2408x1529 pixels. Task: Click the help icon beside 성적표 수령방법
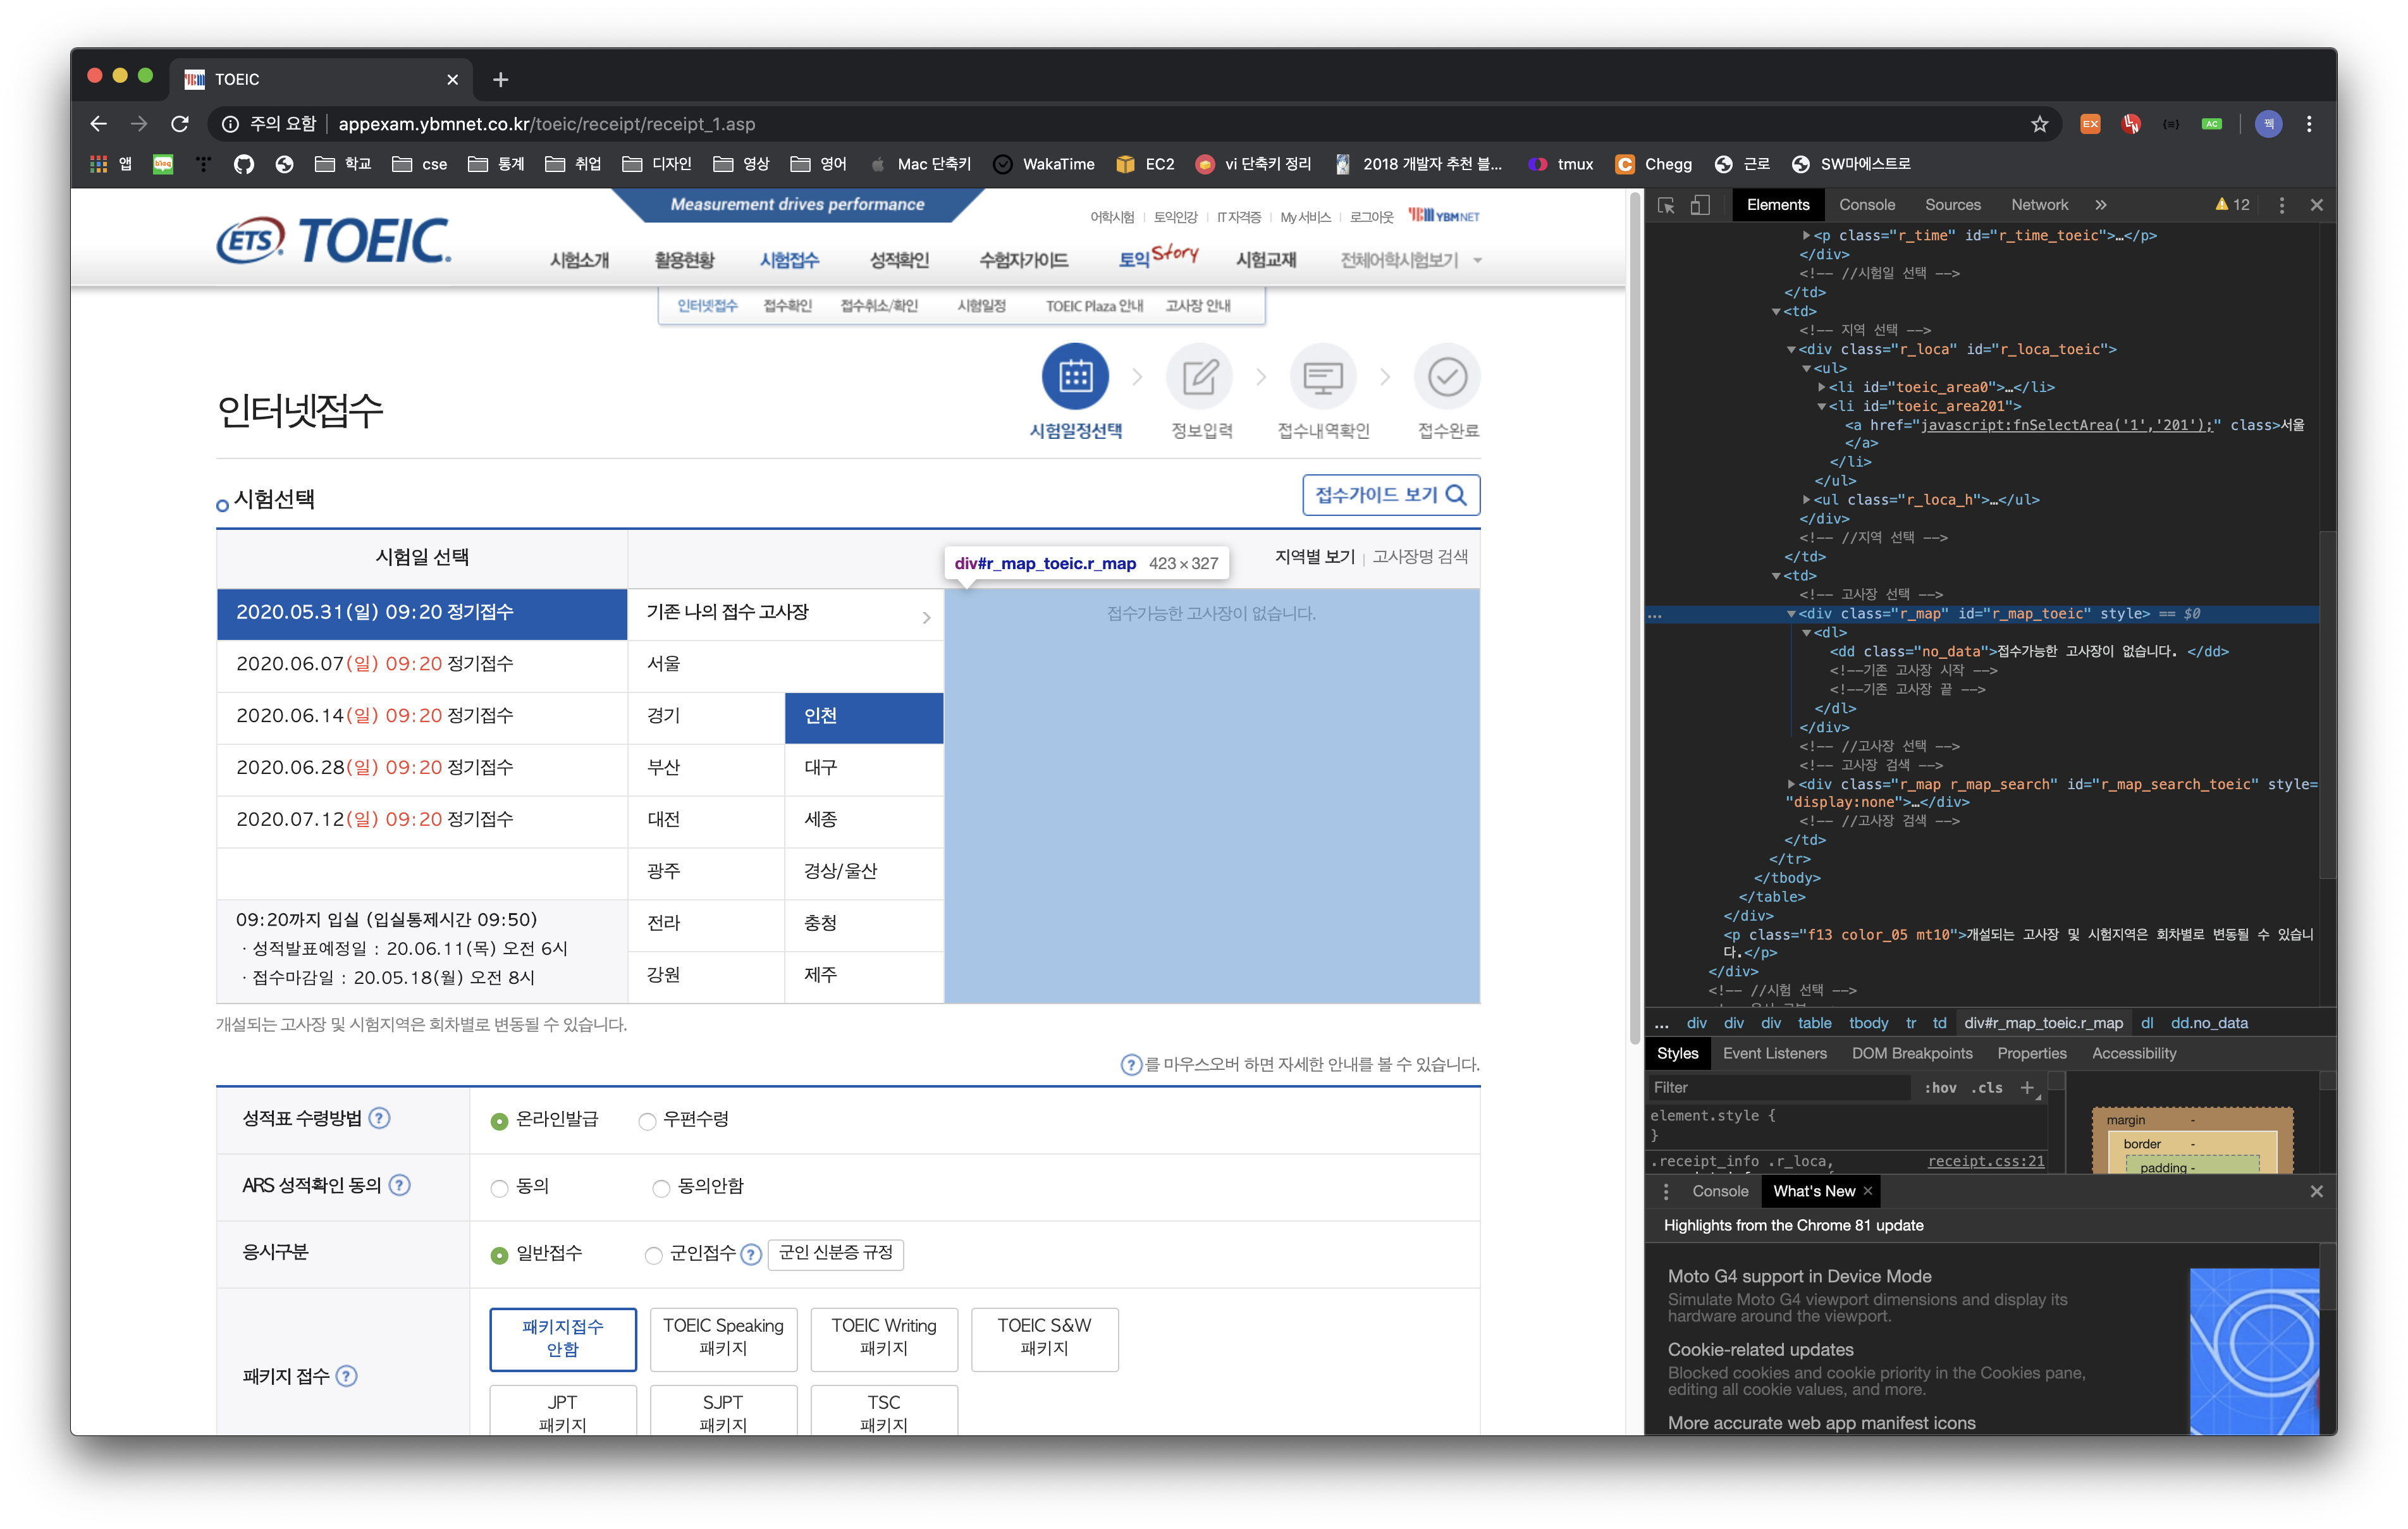coord(379,1118)
